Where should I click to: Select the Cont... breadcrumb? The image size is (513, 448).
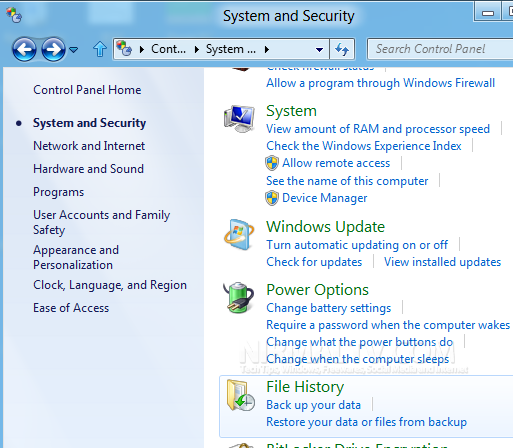[x=168, y=49]
